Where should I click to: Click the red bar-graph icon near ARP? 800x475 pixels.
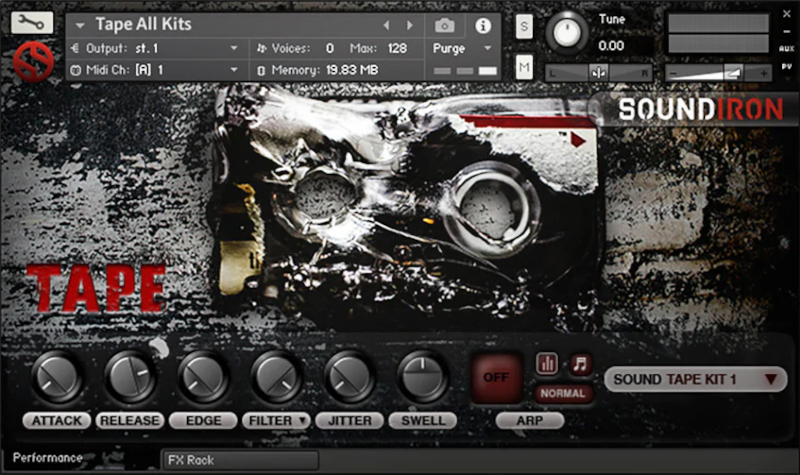click(547, 364)
